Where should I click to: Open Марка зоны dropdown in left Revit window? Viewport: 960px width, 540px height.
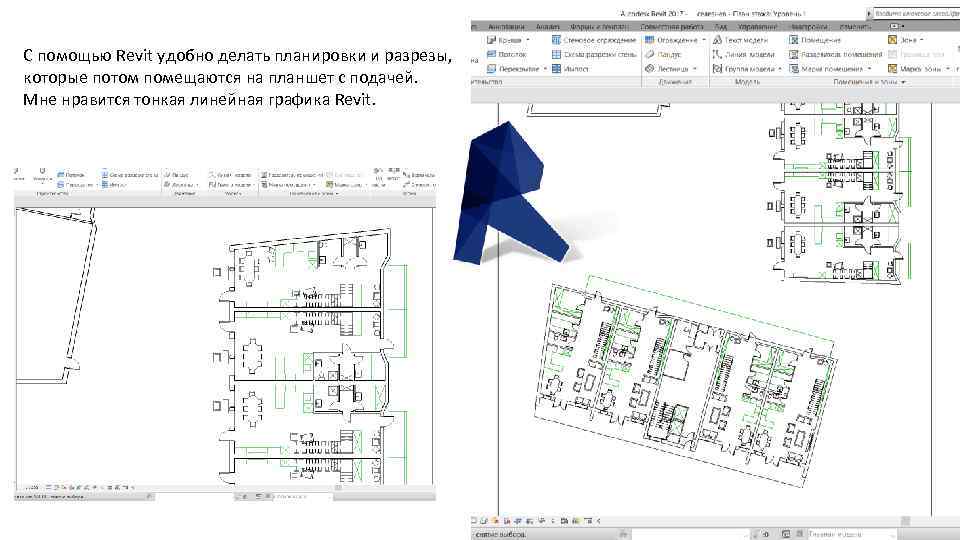[x=367, y=185]
